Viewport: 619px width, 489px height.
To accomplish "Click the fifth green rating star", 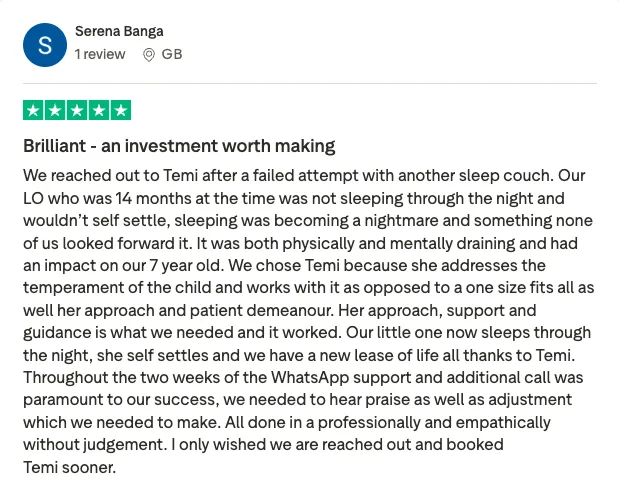I will [x=121, y=110].
